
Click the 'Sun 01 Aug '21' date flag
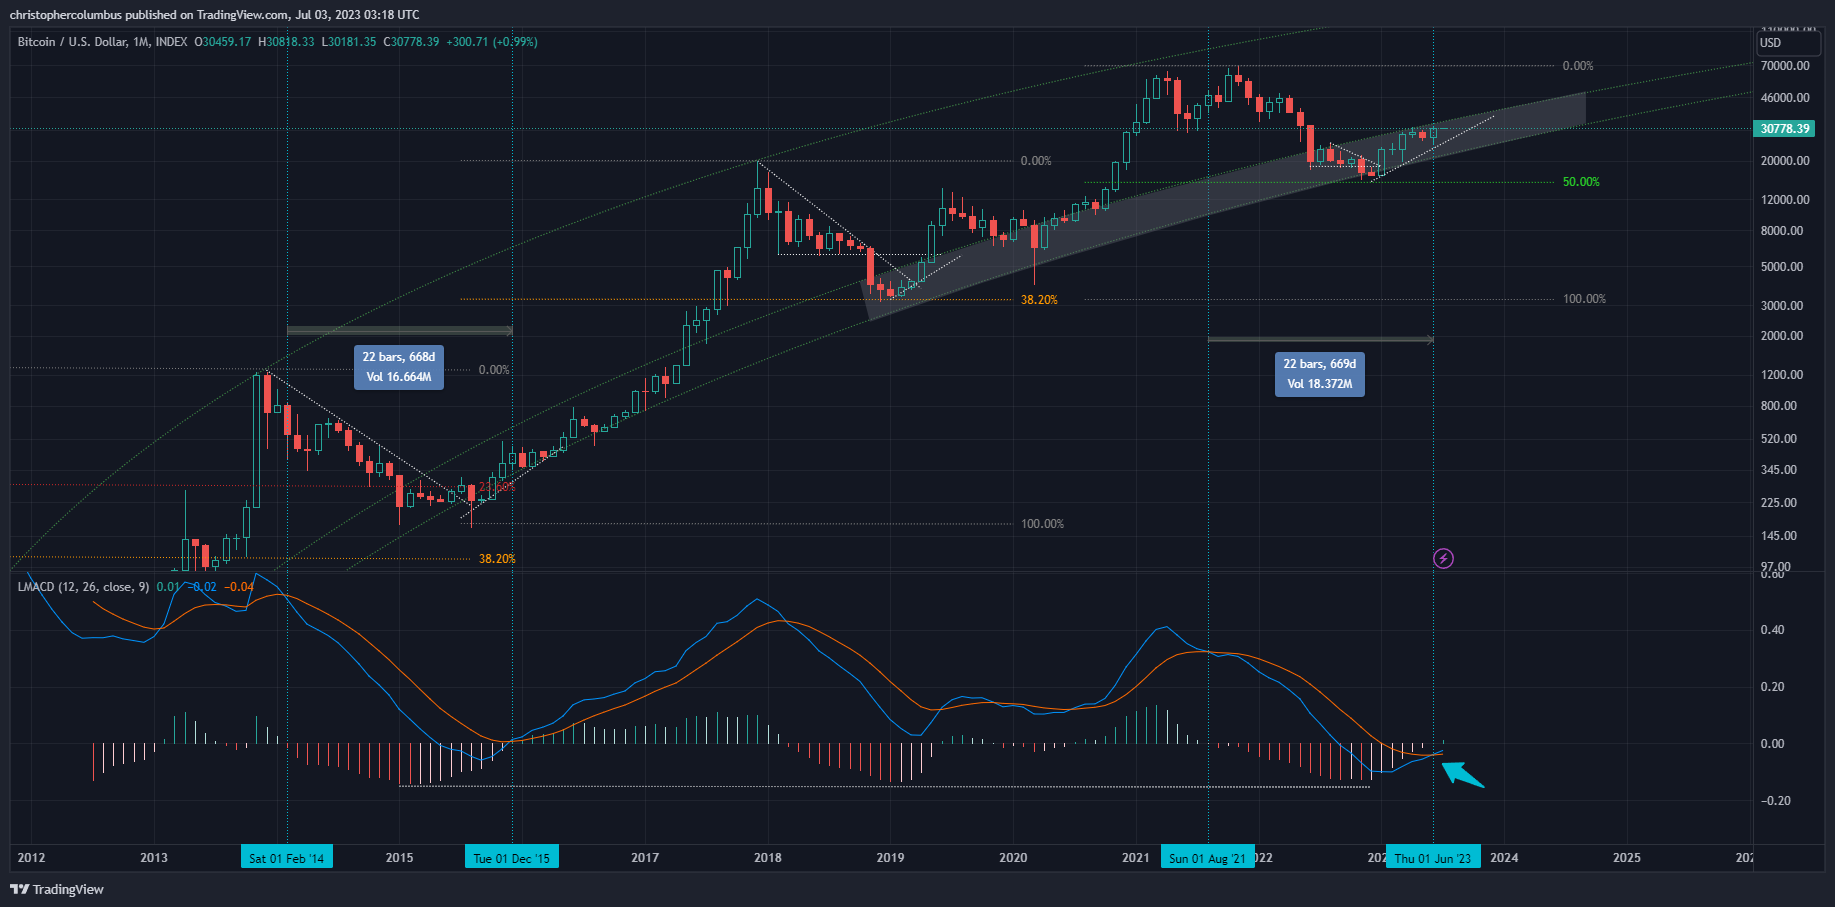point(1207,856)
